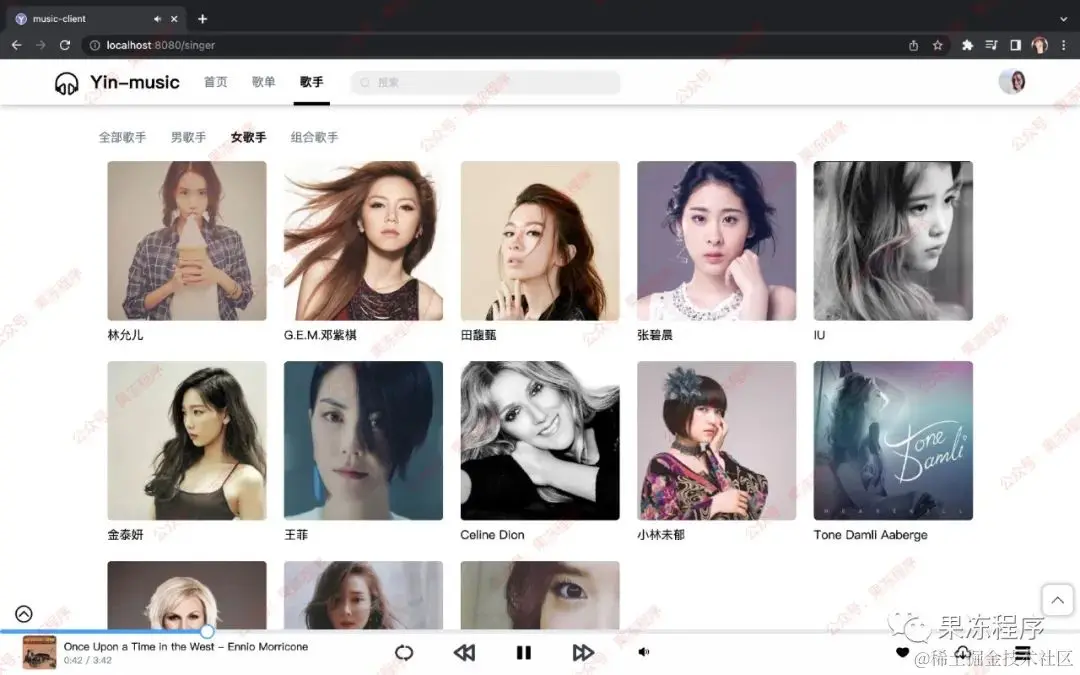Switch to the 首页 tab

215,82
